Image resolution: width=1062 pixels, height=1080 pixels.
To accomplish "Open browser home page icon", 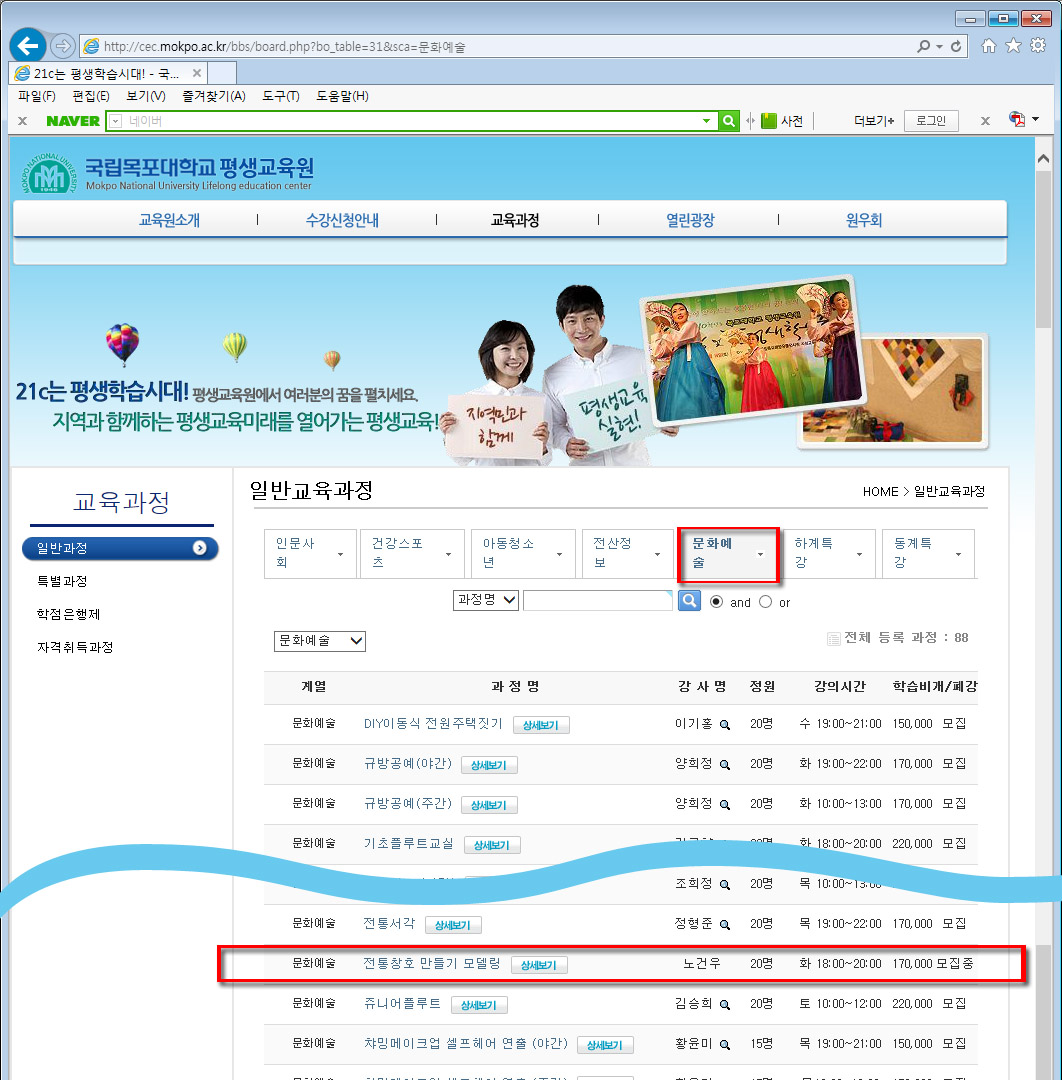I will 988,45.
